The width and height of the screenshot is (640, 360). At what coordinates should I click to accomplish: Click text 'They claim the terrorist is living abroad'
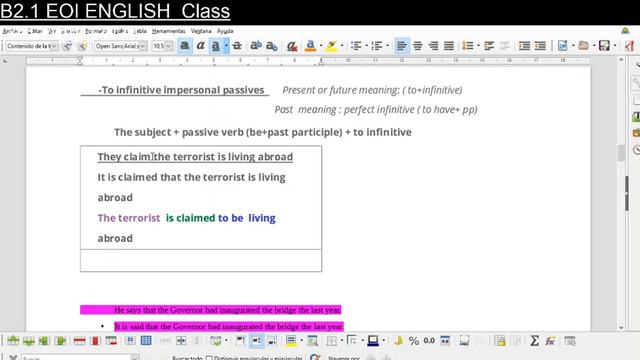pyautogui.click(x=195, y=157)
